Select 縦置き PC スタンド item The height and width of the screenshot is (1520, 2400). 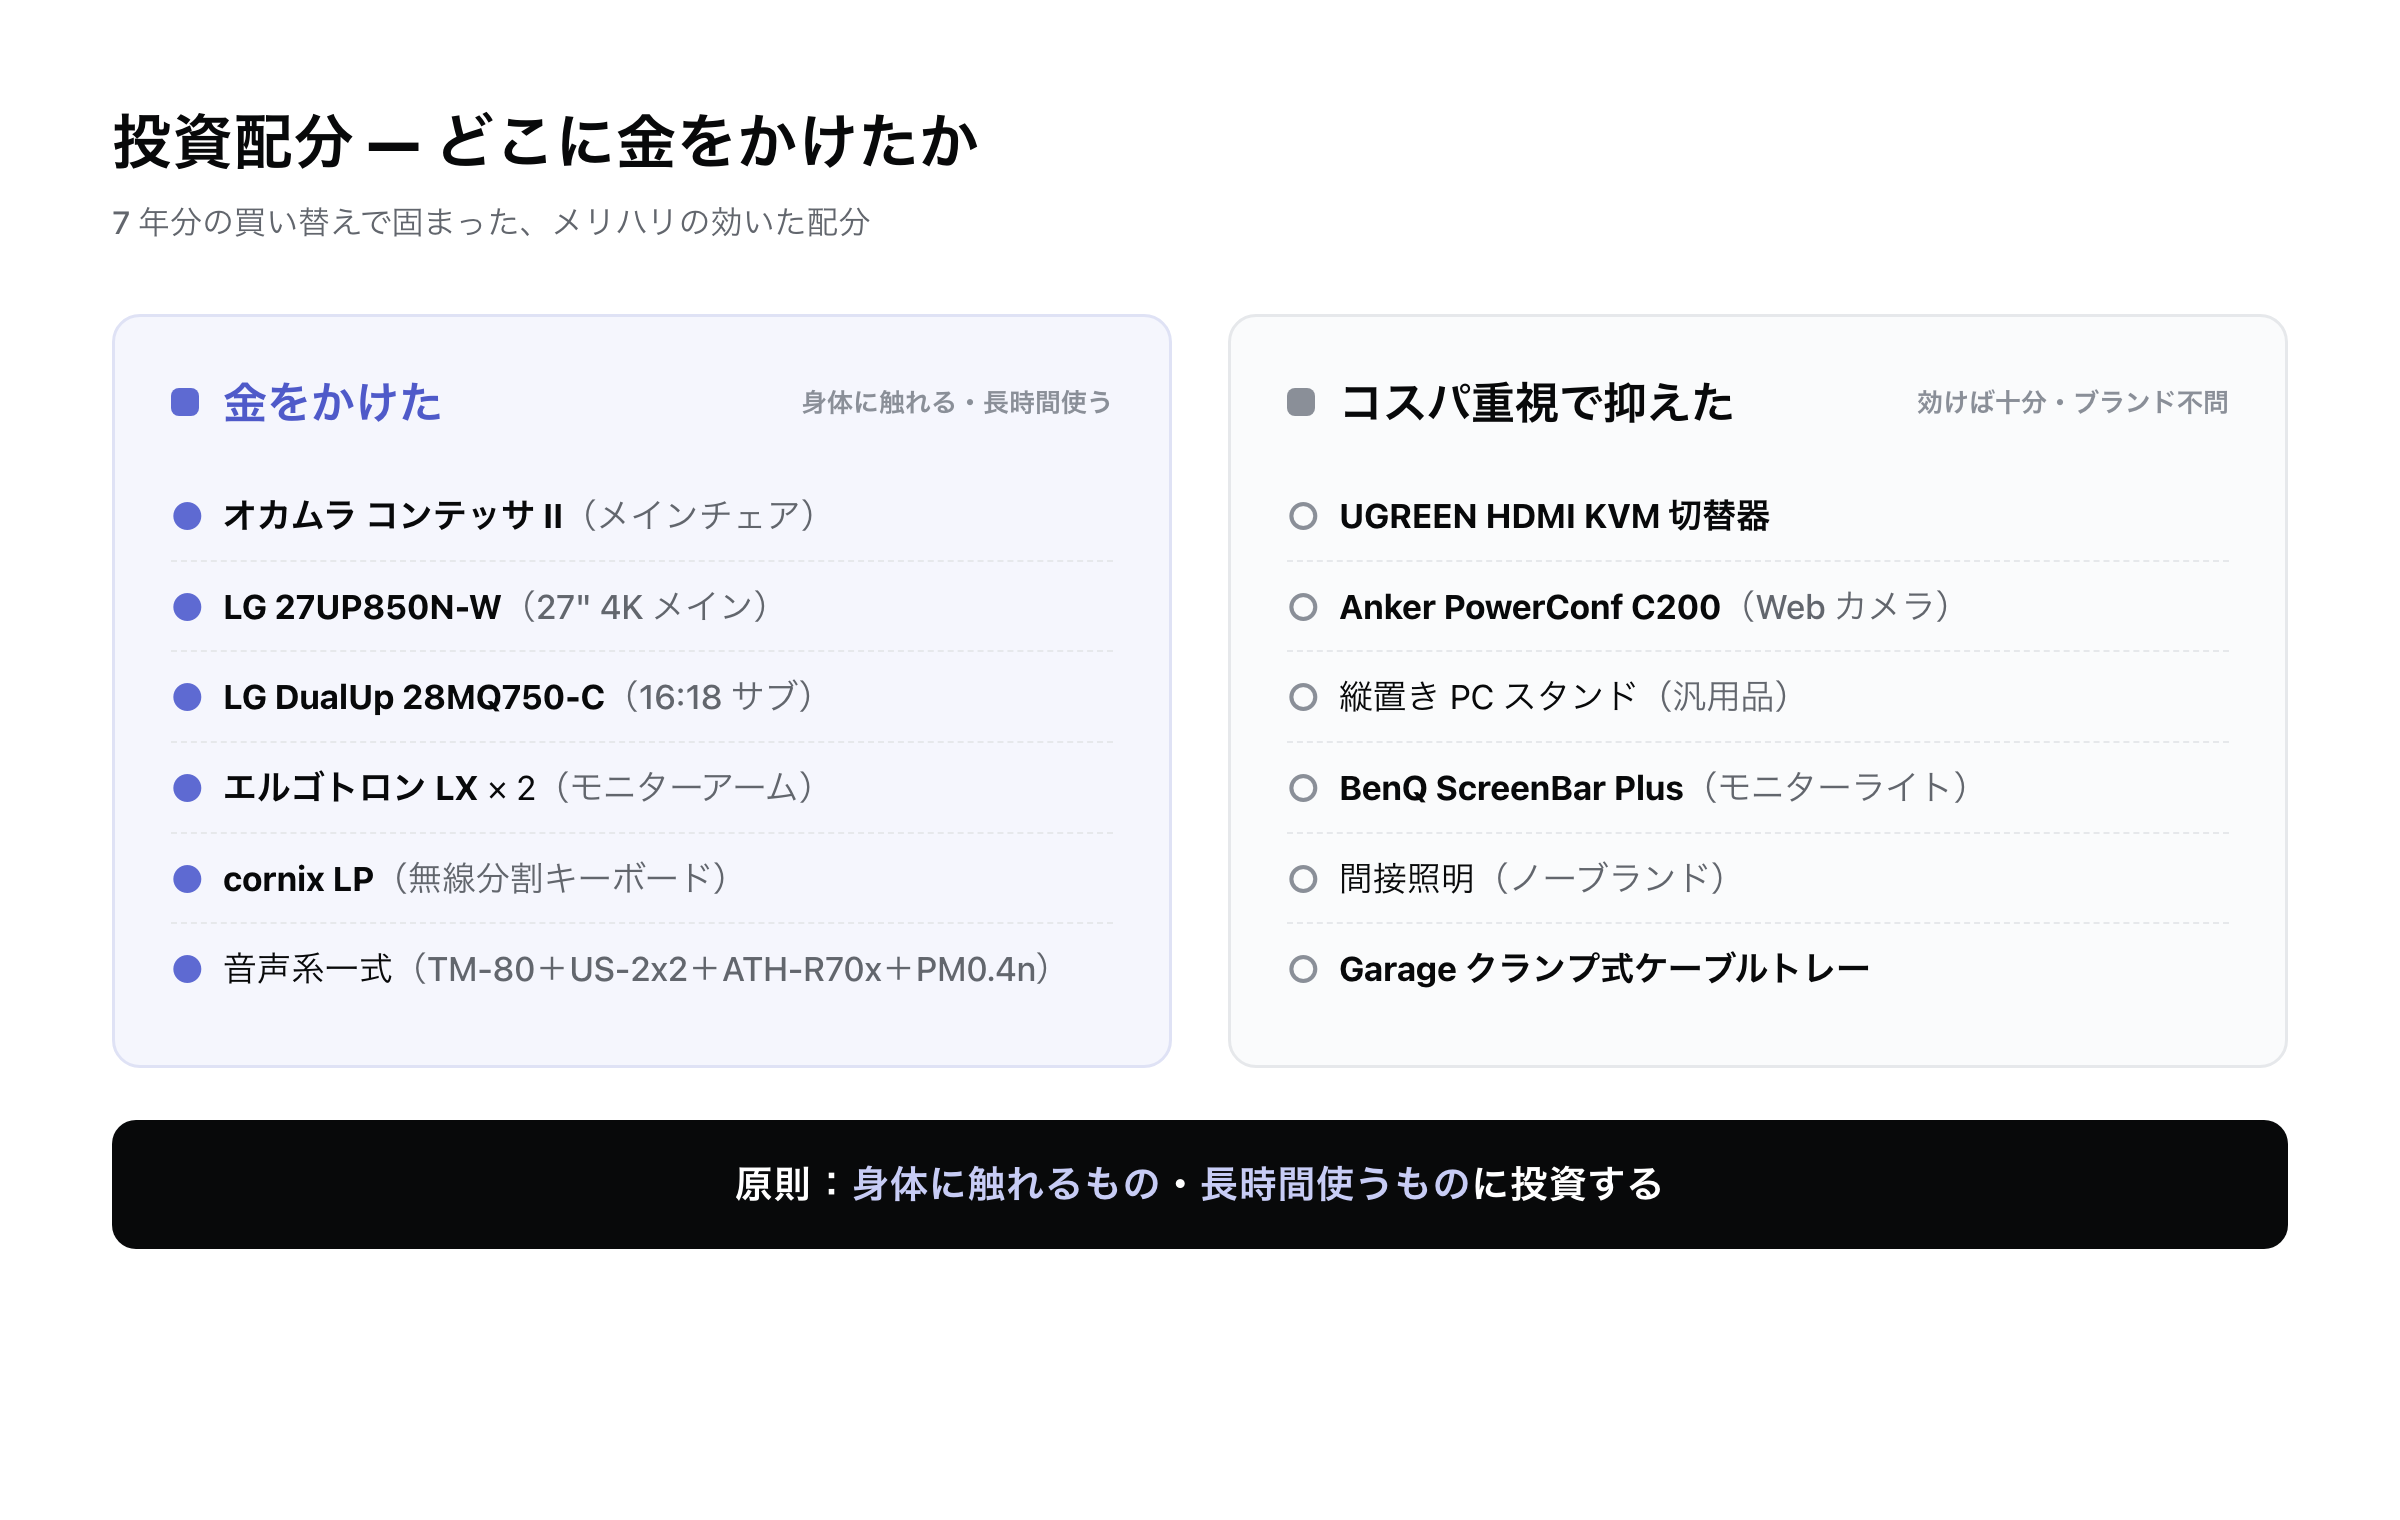tap(1565, 697)
